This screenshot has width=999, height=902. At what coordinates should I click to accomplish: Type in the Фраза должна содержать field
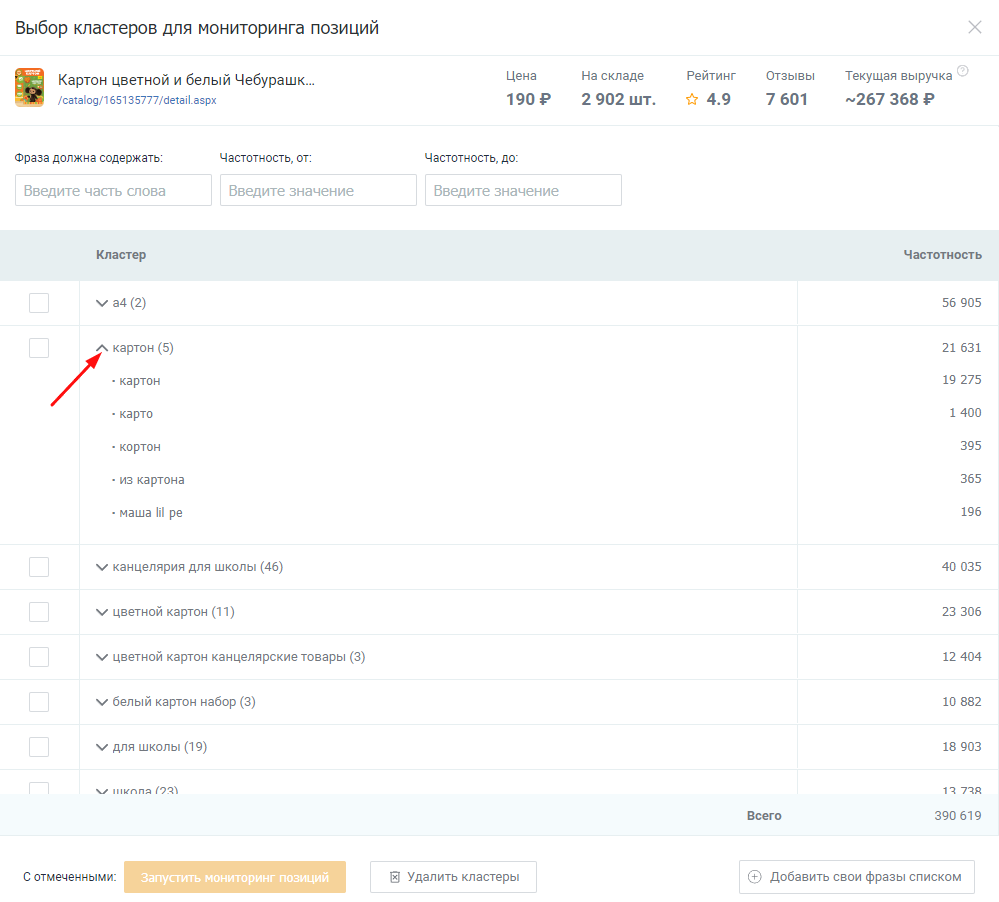coord(113,191)
